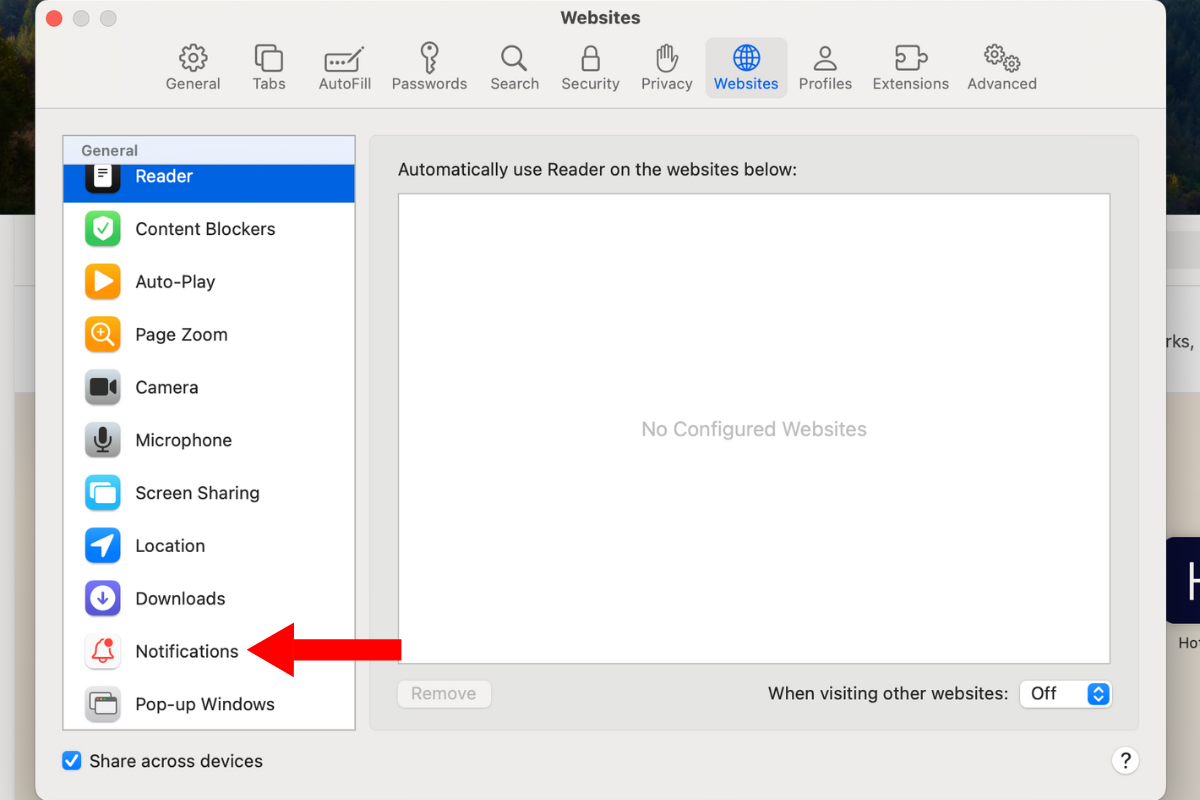
Task: Select the Camera icon in sidebar
Action: click(103, 388)
